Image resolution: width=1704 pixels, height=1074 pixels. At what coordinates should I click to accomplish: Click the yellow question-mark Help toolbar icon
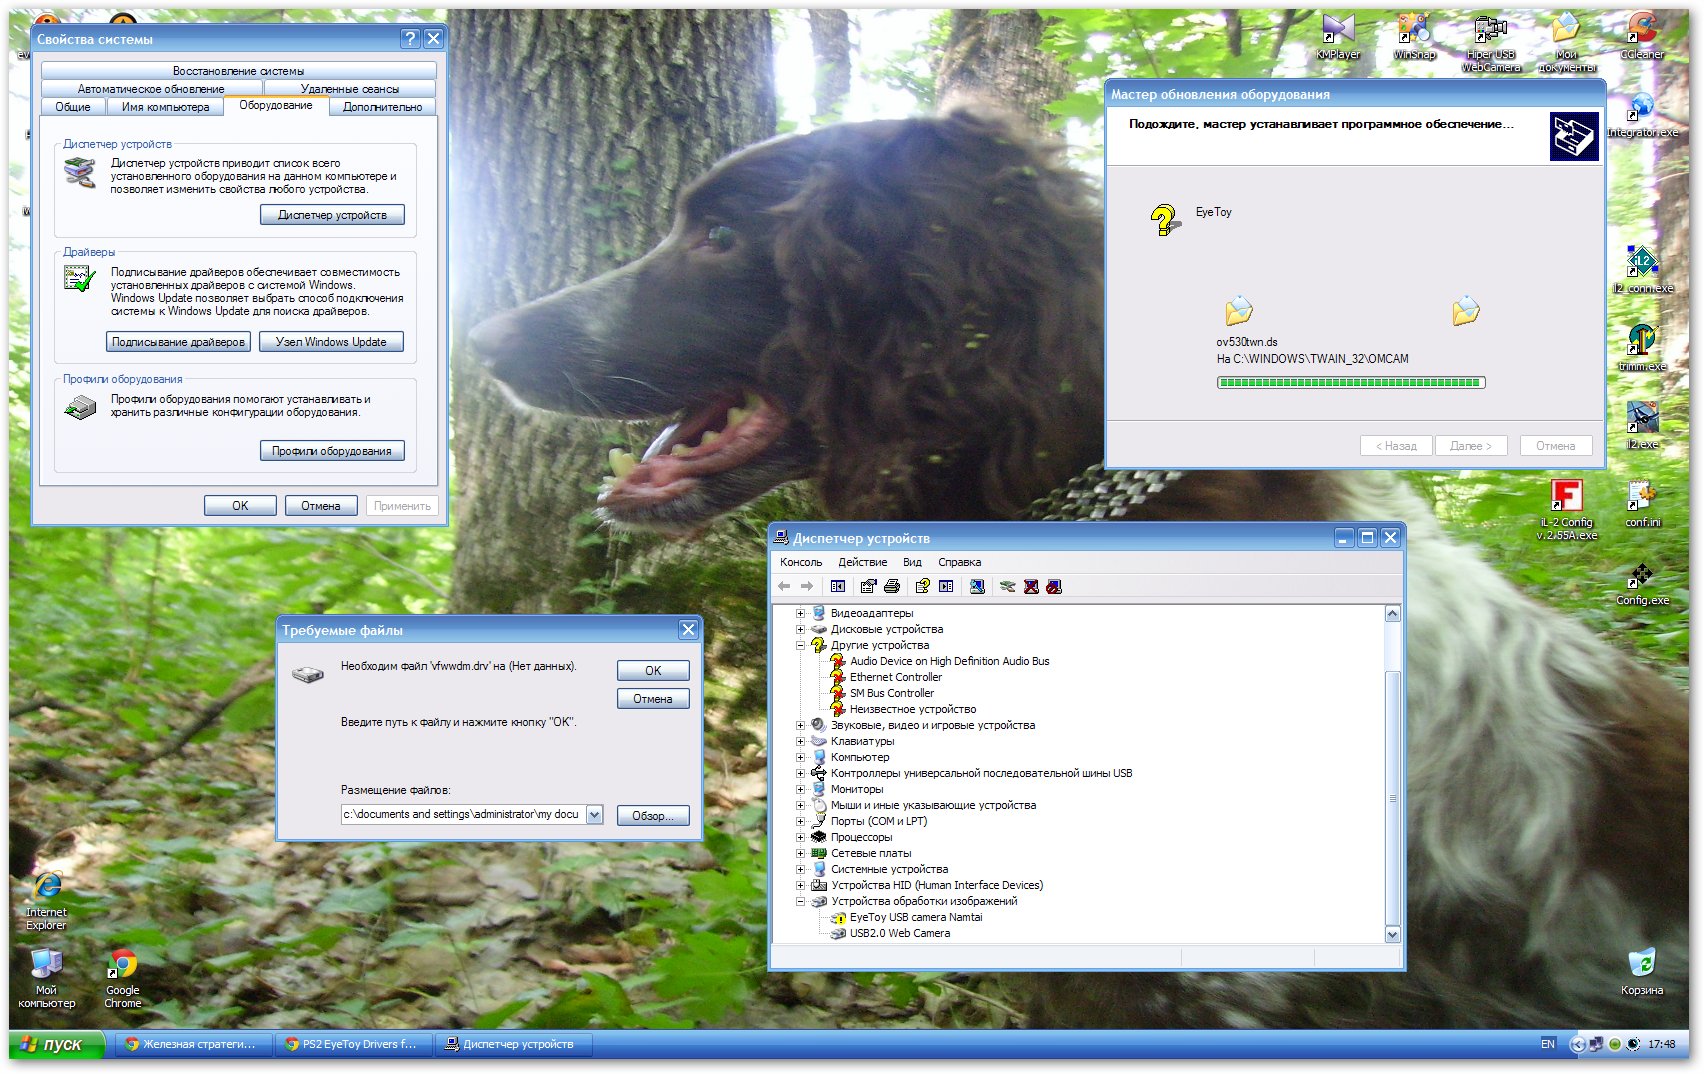coord(922,587)
